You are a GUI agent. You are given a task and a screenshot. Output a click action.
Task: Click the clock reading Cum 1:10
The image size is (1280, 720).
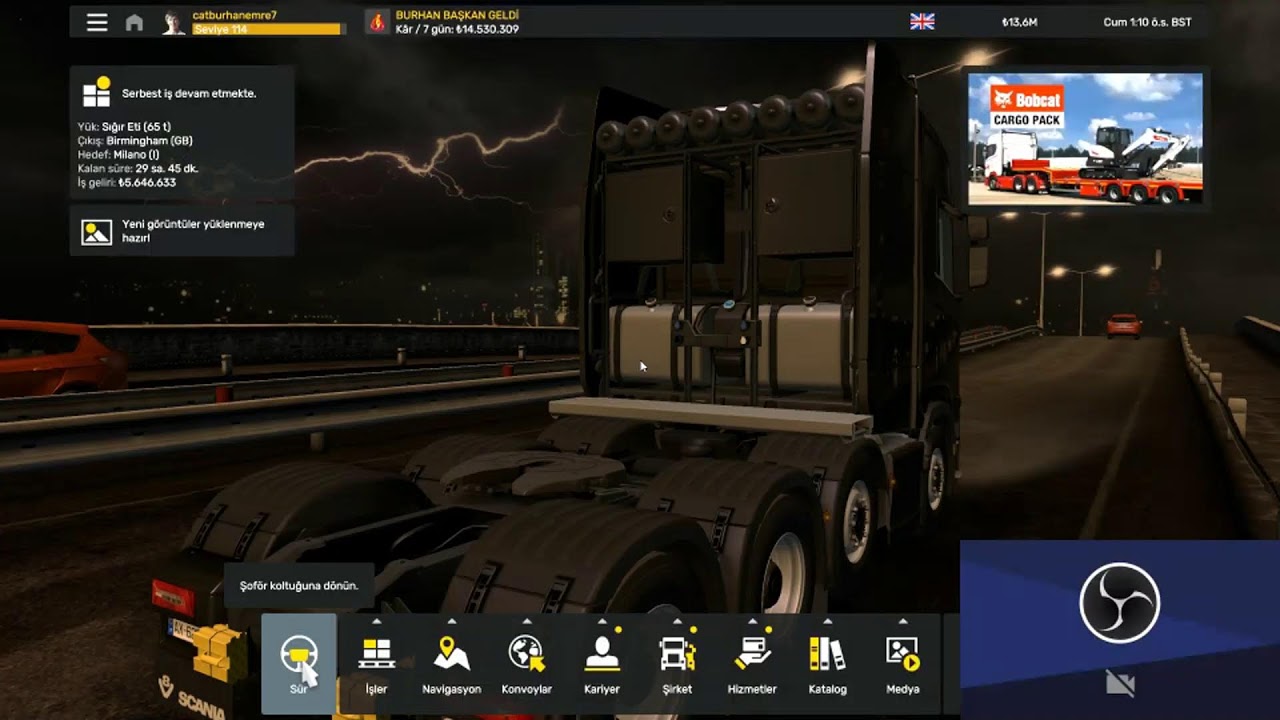[1147, 22]
